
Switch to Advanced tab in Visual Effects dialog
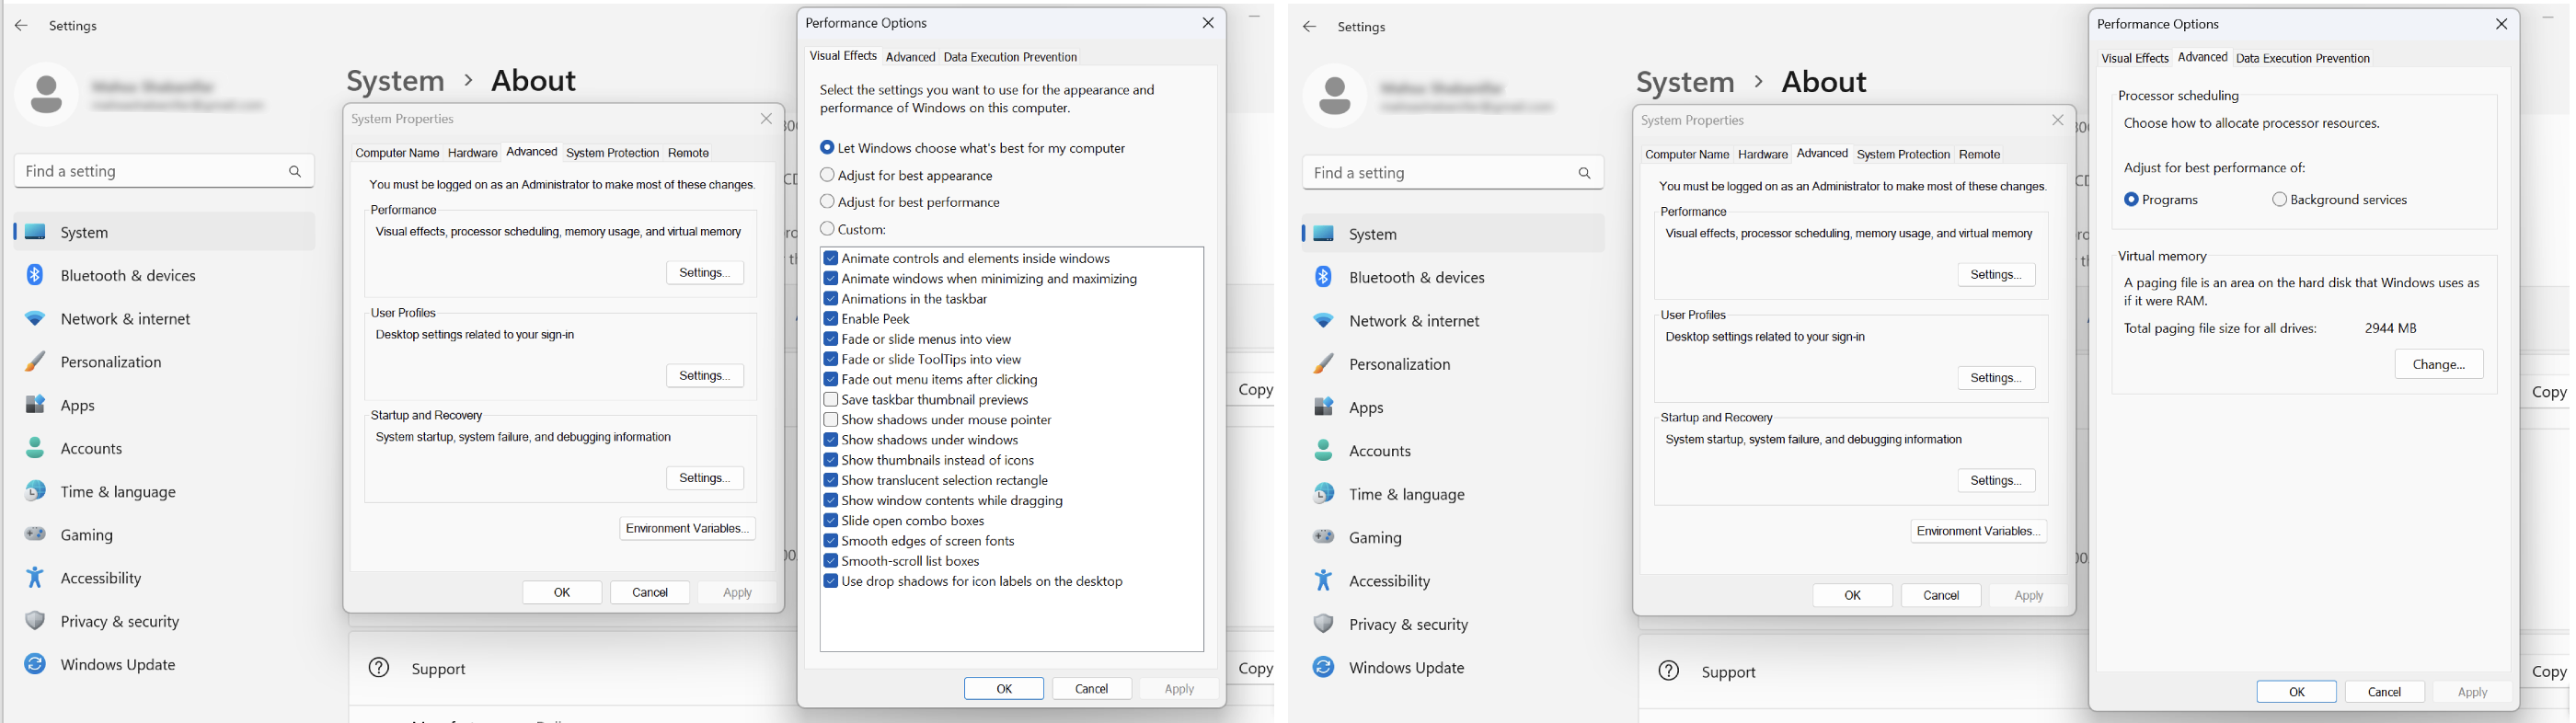click(x=910, y=57)
